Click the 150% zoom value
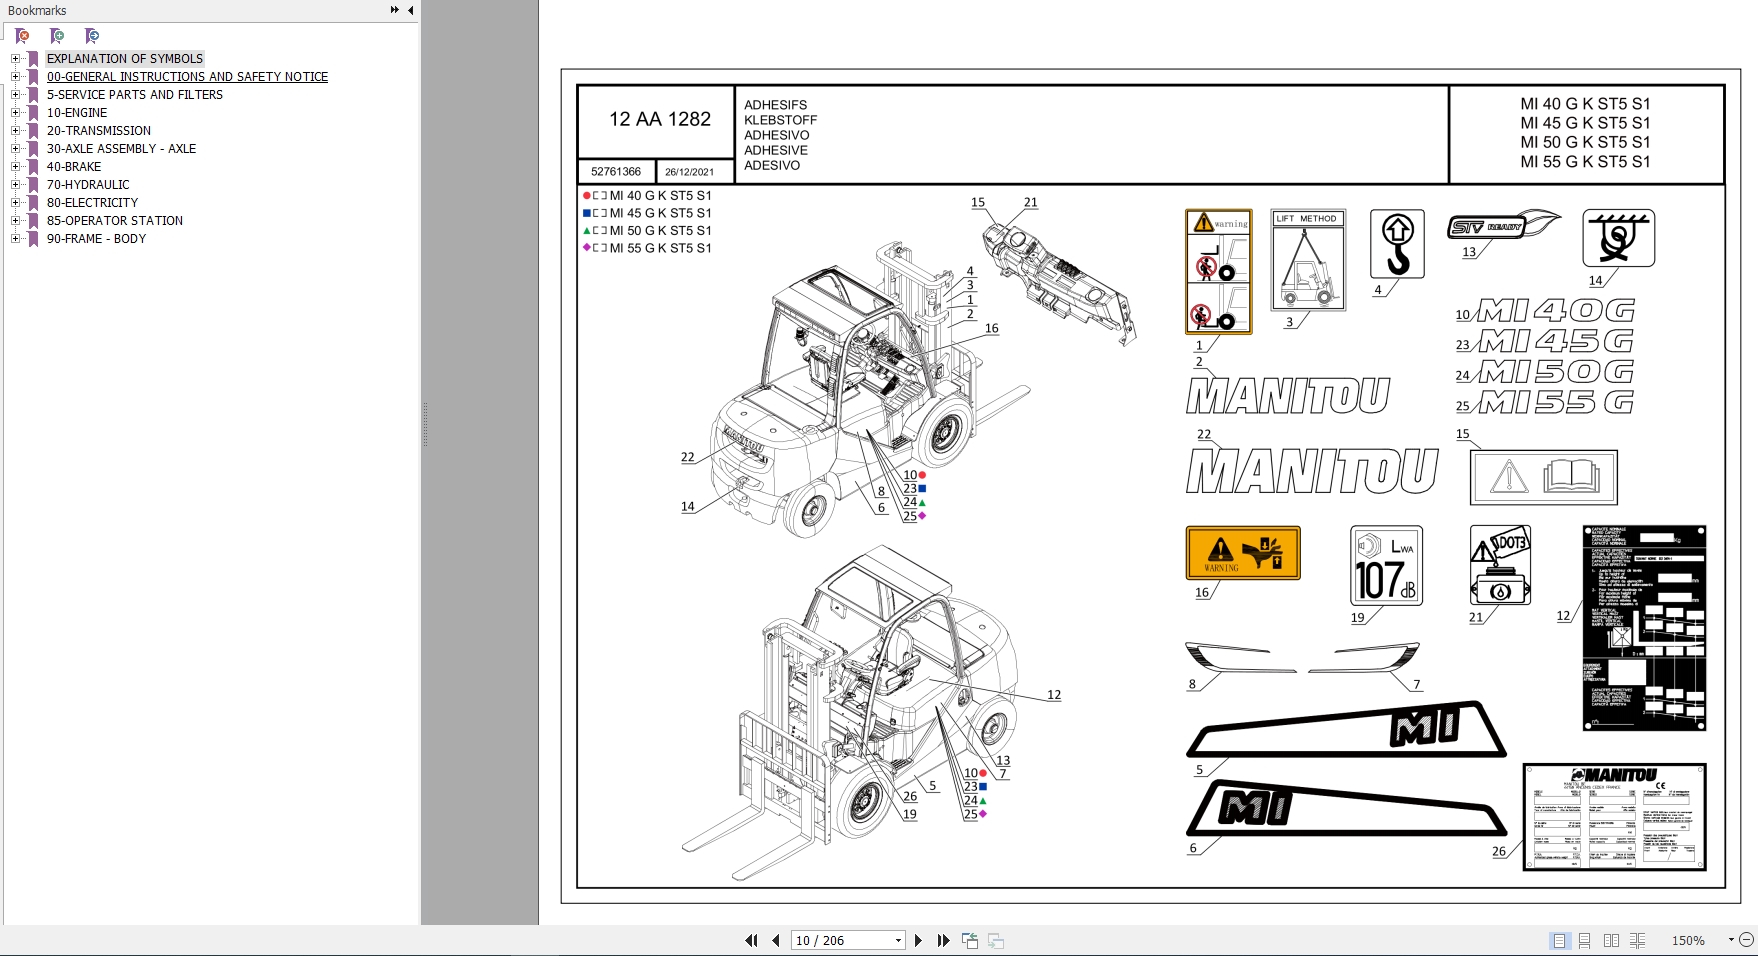Viewport: 1758px width, 956px height. (x=1688, y=941)
